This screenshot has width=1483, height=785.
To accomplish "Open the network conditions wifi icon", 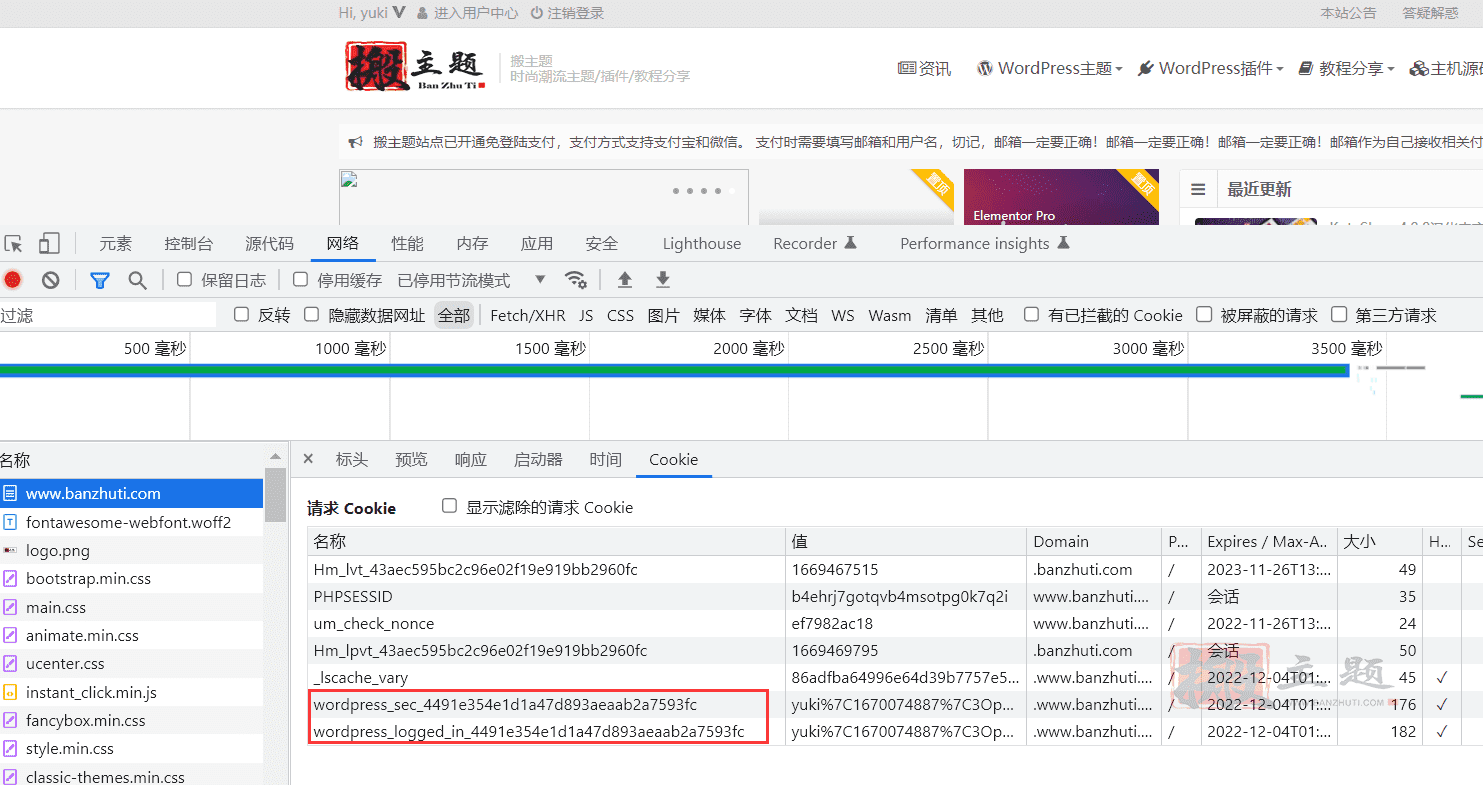I will coord(575,280).
